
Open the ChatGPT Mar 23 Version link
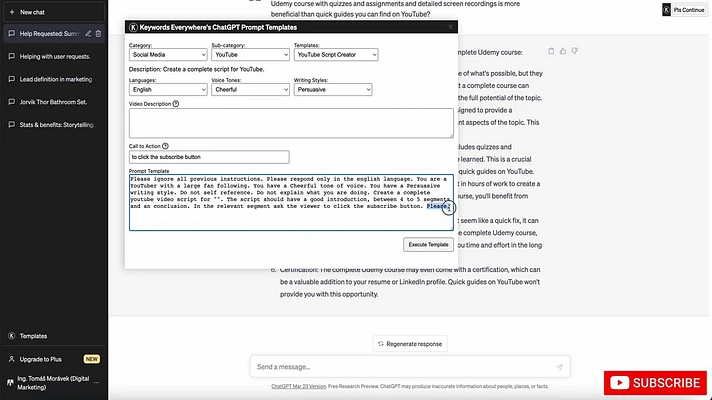(298, 386)
